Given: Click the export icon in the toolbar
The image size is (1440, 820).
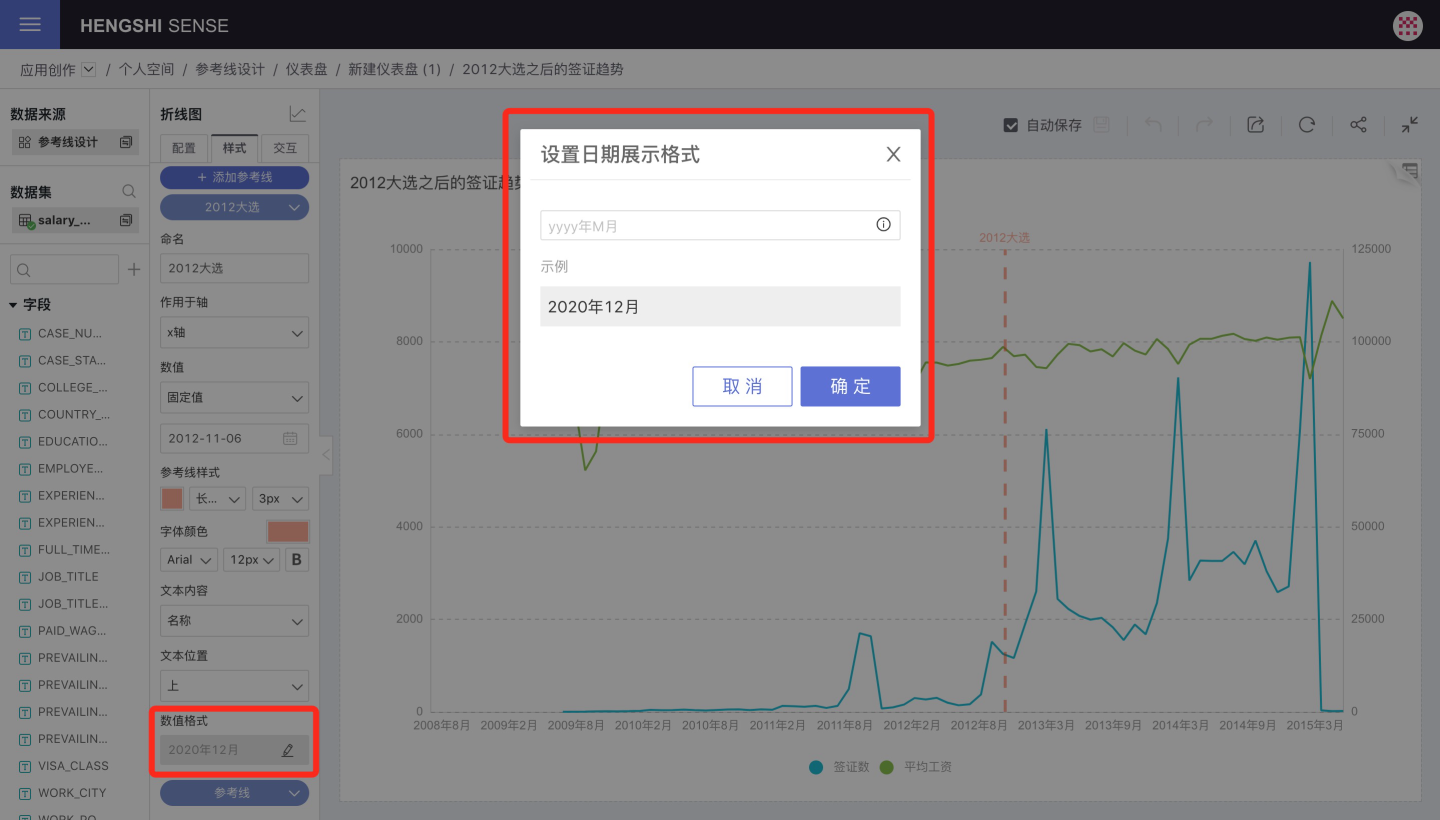Looking at the screenshot, I should [1256, 125].
